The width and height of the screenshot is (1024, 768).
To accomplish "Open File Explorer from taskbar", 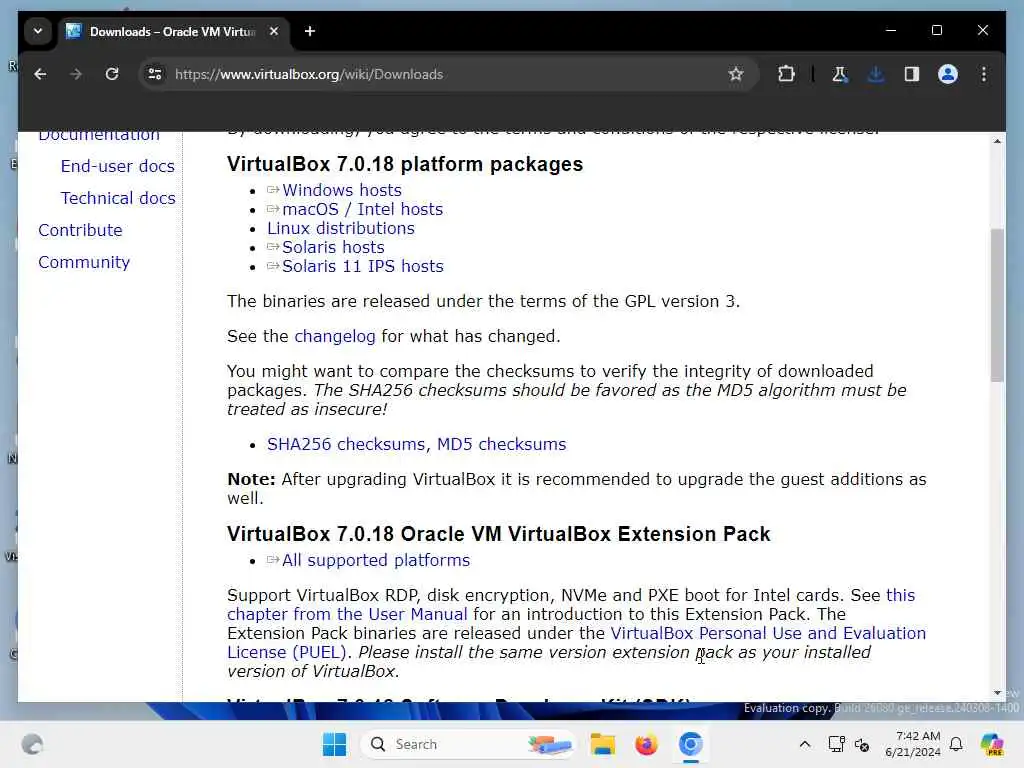I will pyautogui.click(x=603, y=744).
